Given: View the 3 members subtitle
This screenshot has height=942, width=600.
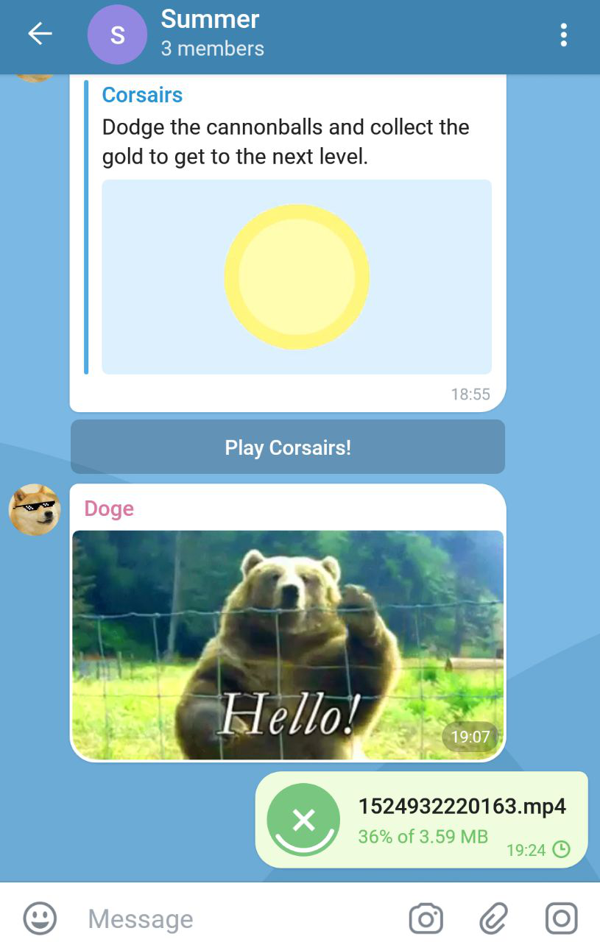Looking at the screenshot, I should pyautogui.click(x=212, y=49).
